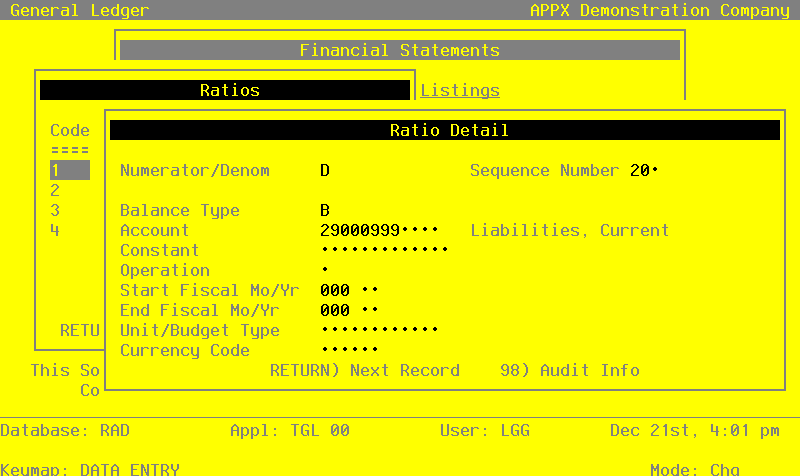Click the Unit/Budget Type label
Viewport: 800px width, 476px height.
(199, 331)
